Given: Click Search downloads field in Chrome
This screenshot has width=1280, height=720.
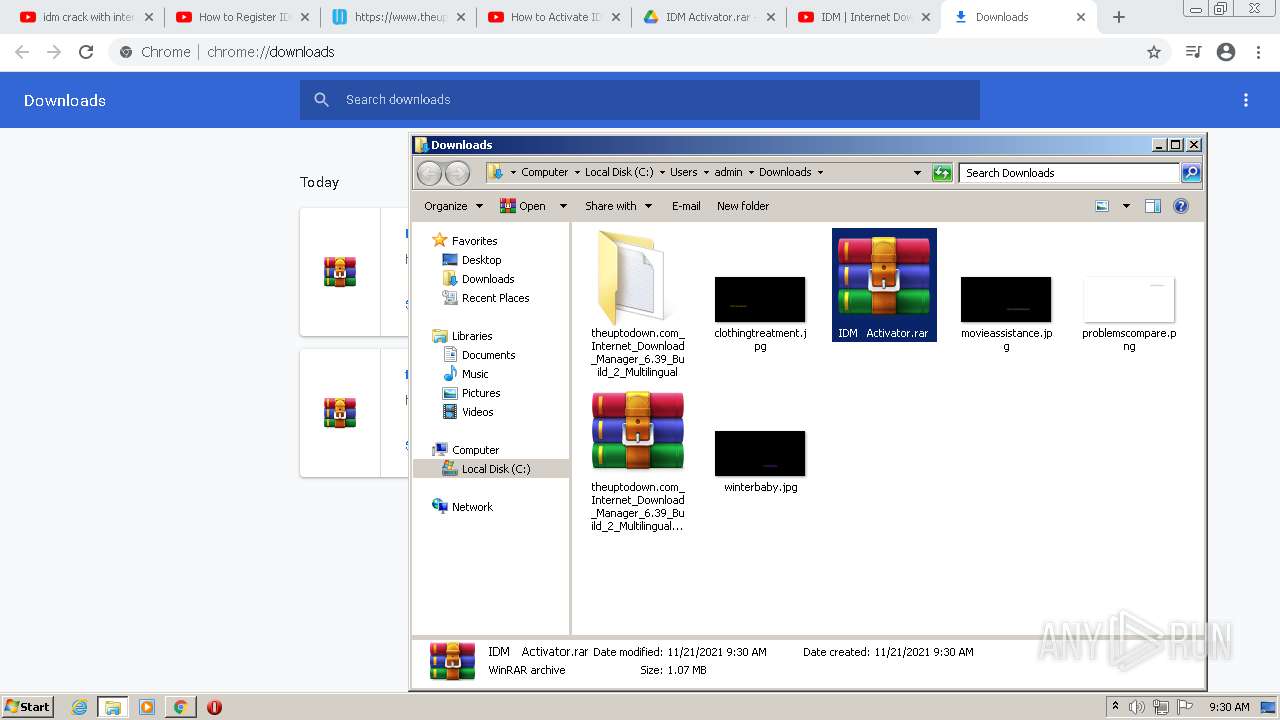Looking at the screenshot, I should pyautogui.click(x=640, y=100).
